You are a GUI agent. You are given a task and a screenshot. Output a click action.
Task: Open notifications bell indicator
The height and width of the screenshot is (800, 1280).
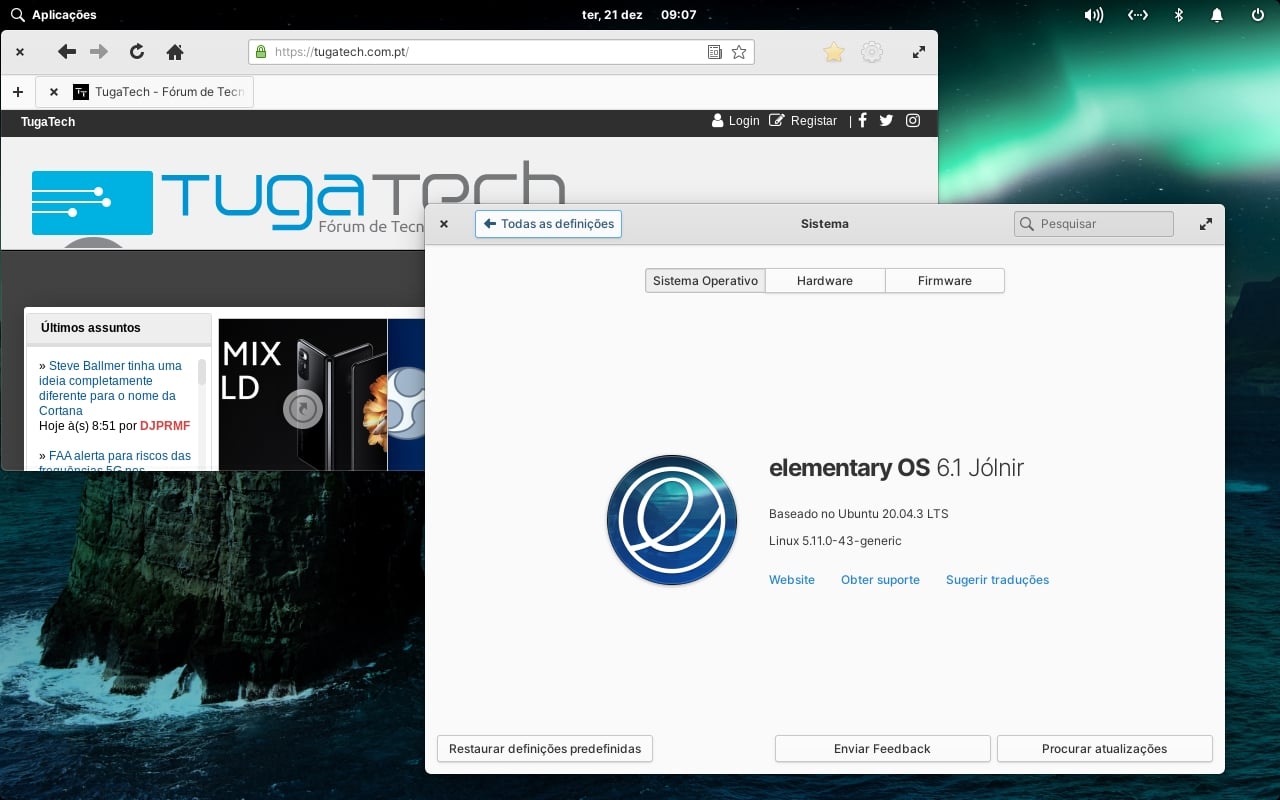point(1217,15)
